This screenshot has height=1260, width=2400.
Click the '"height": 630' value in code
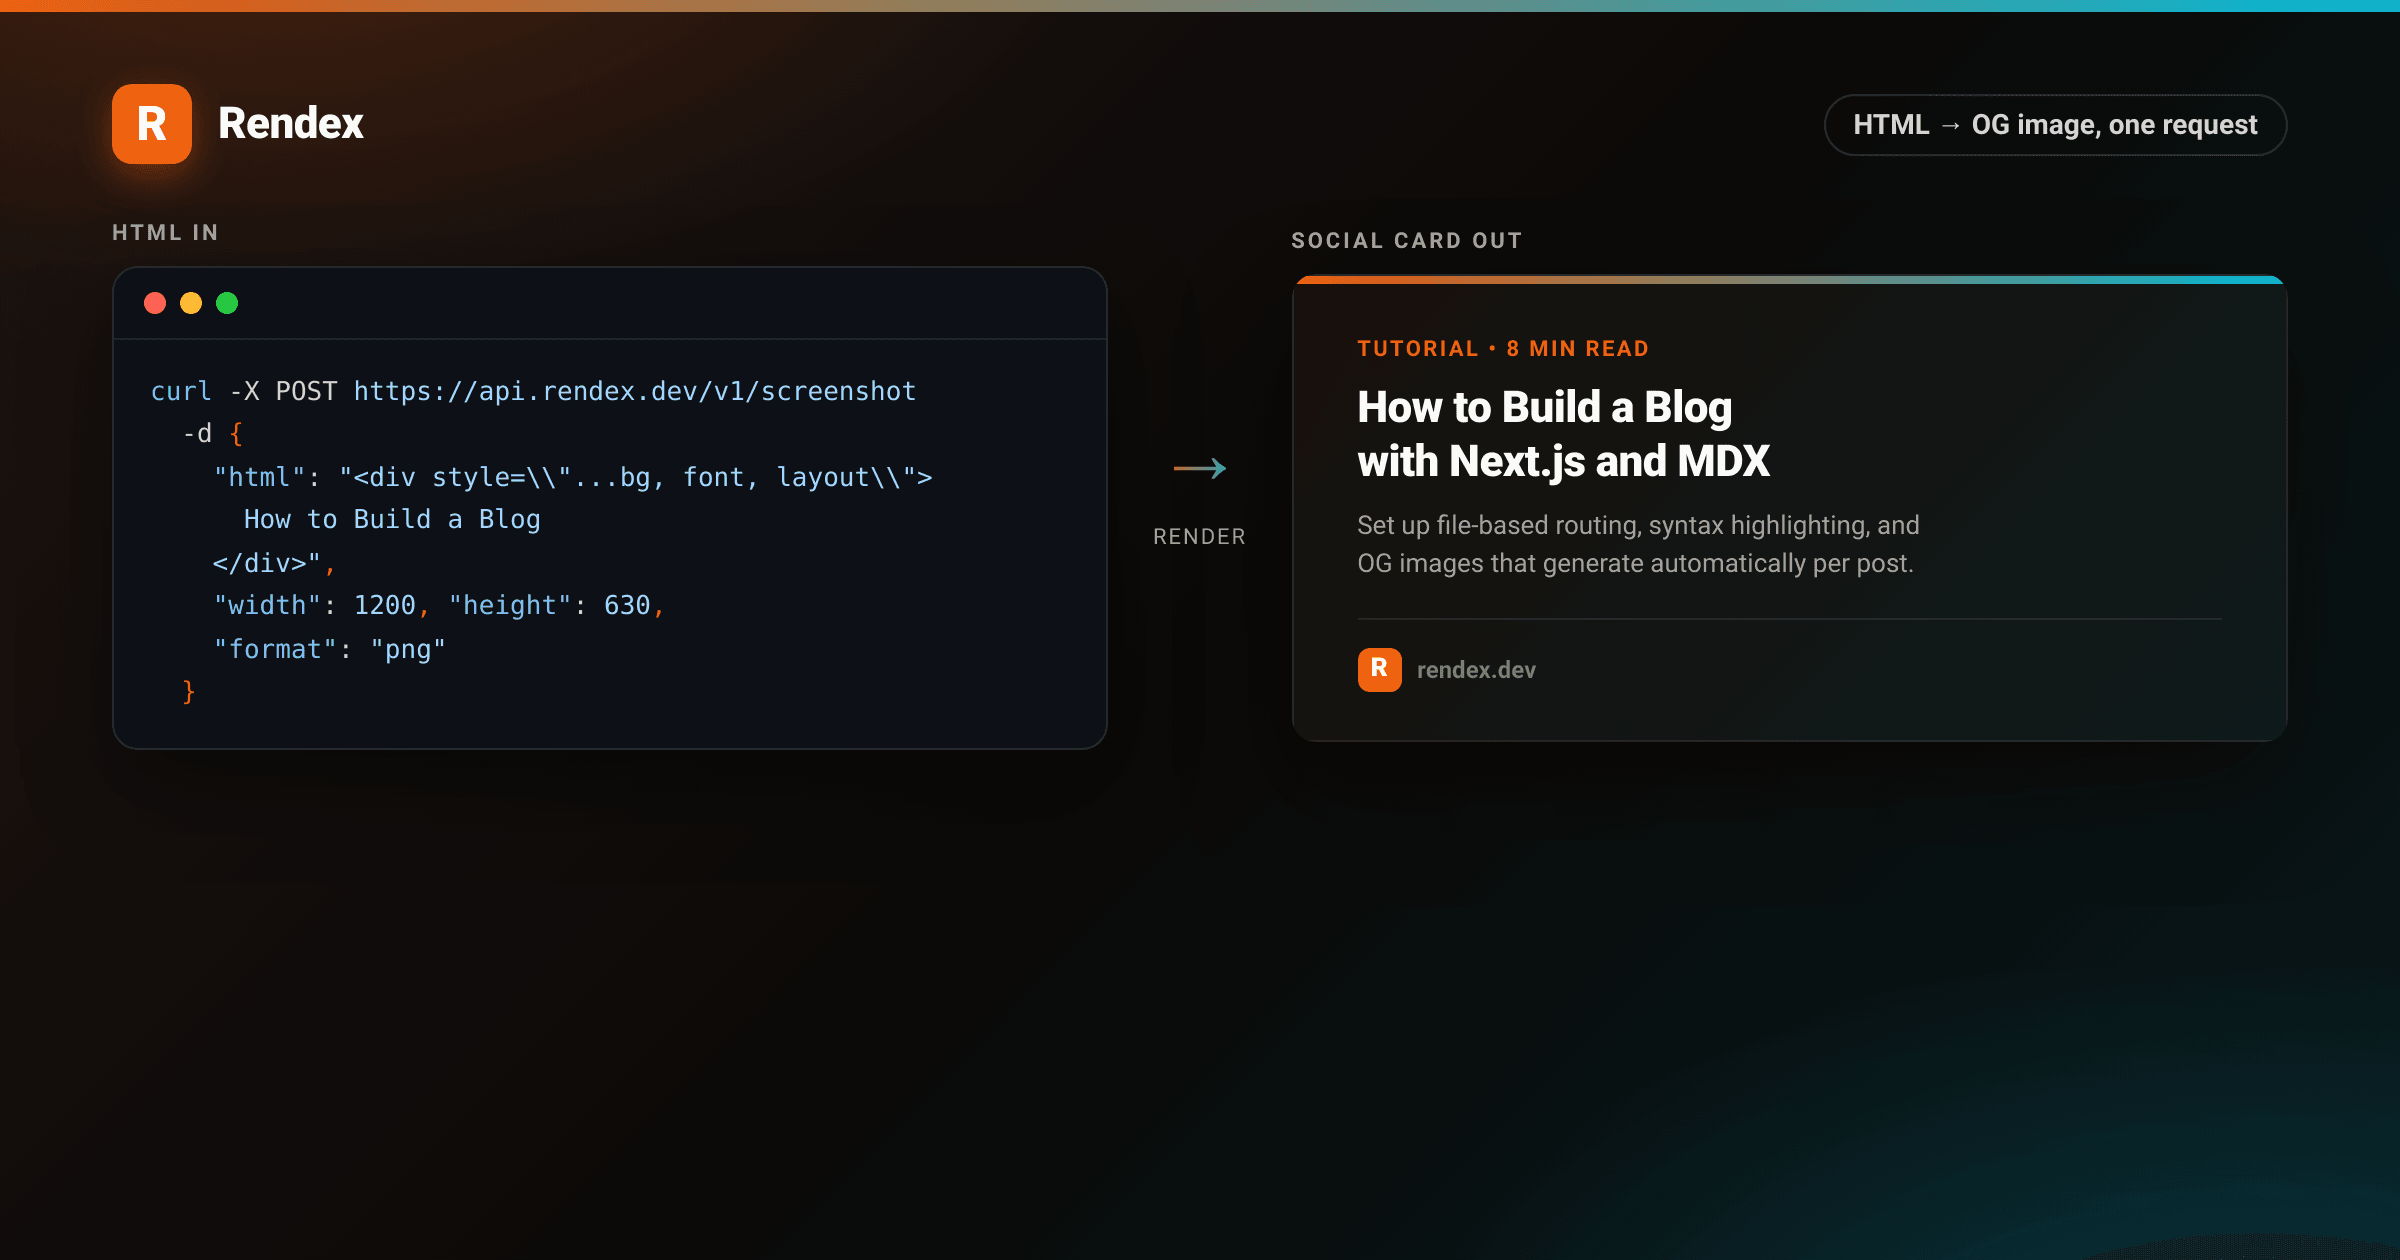coord(550,605)
